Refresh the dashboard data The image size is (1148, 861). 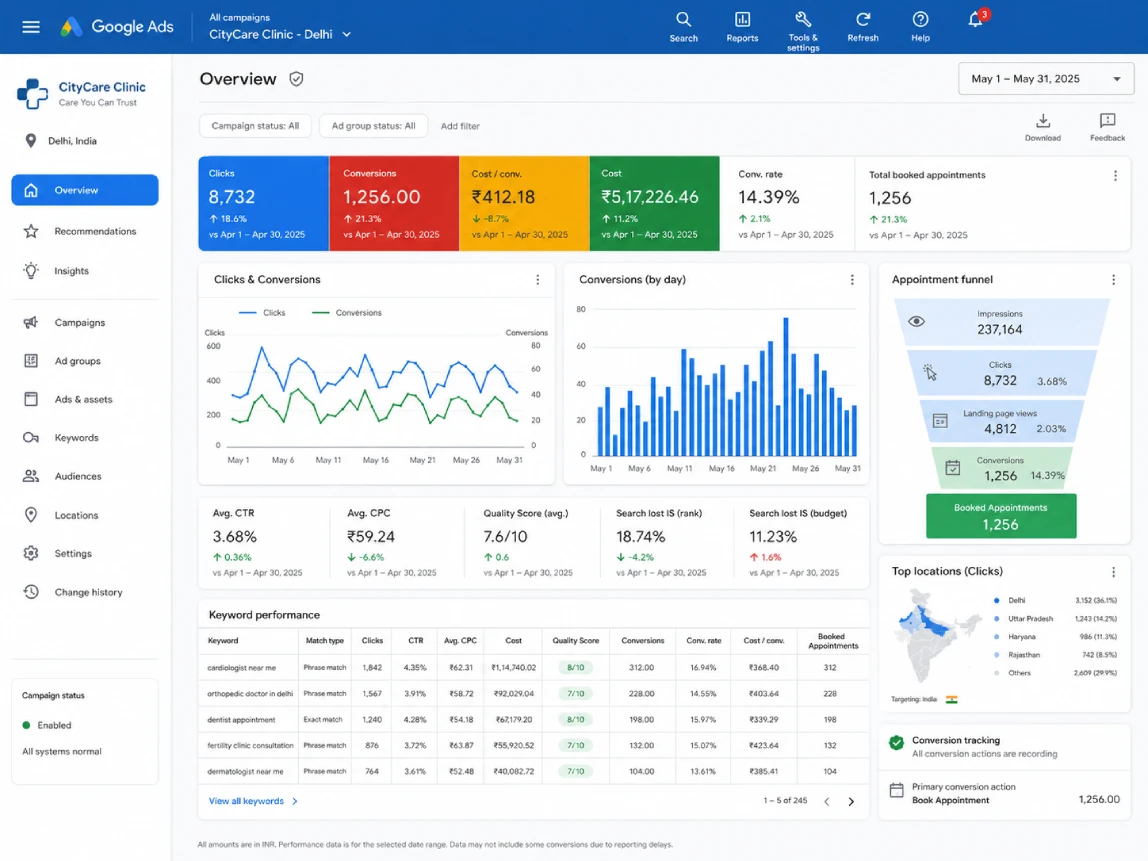[x=862, y=27]
